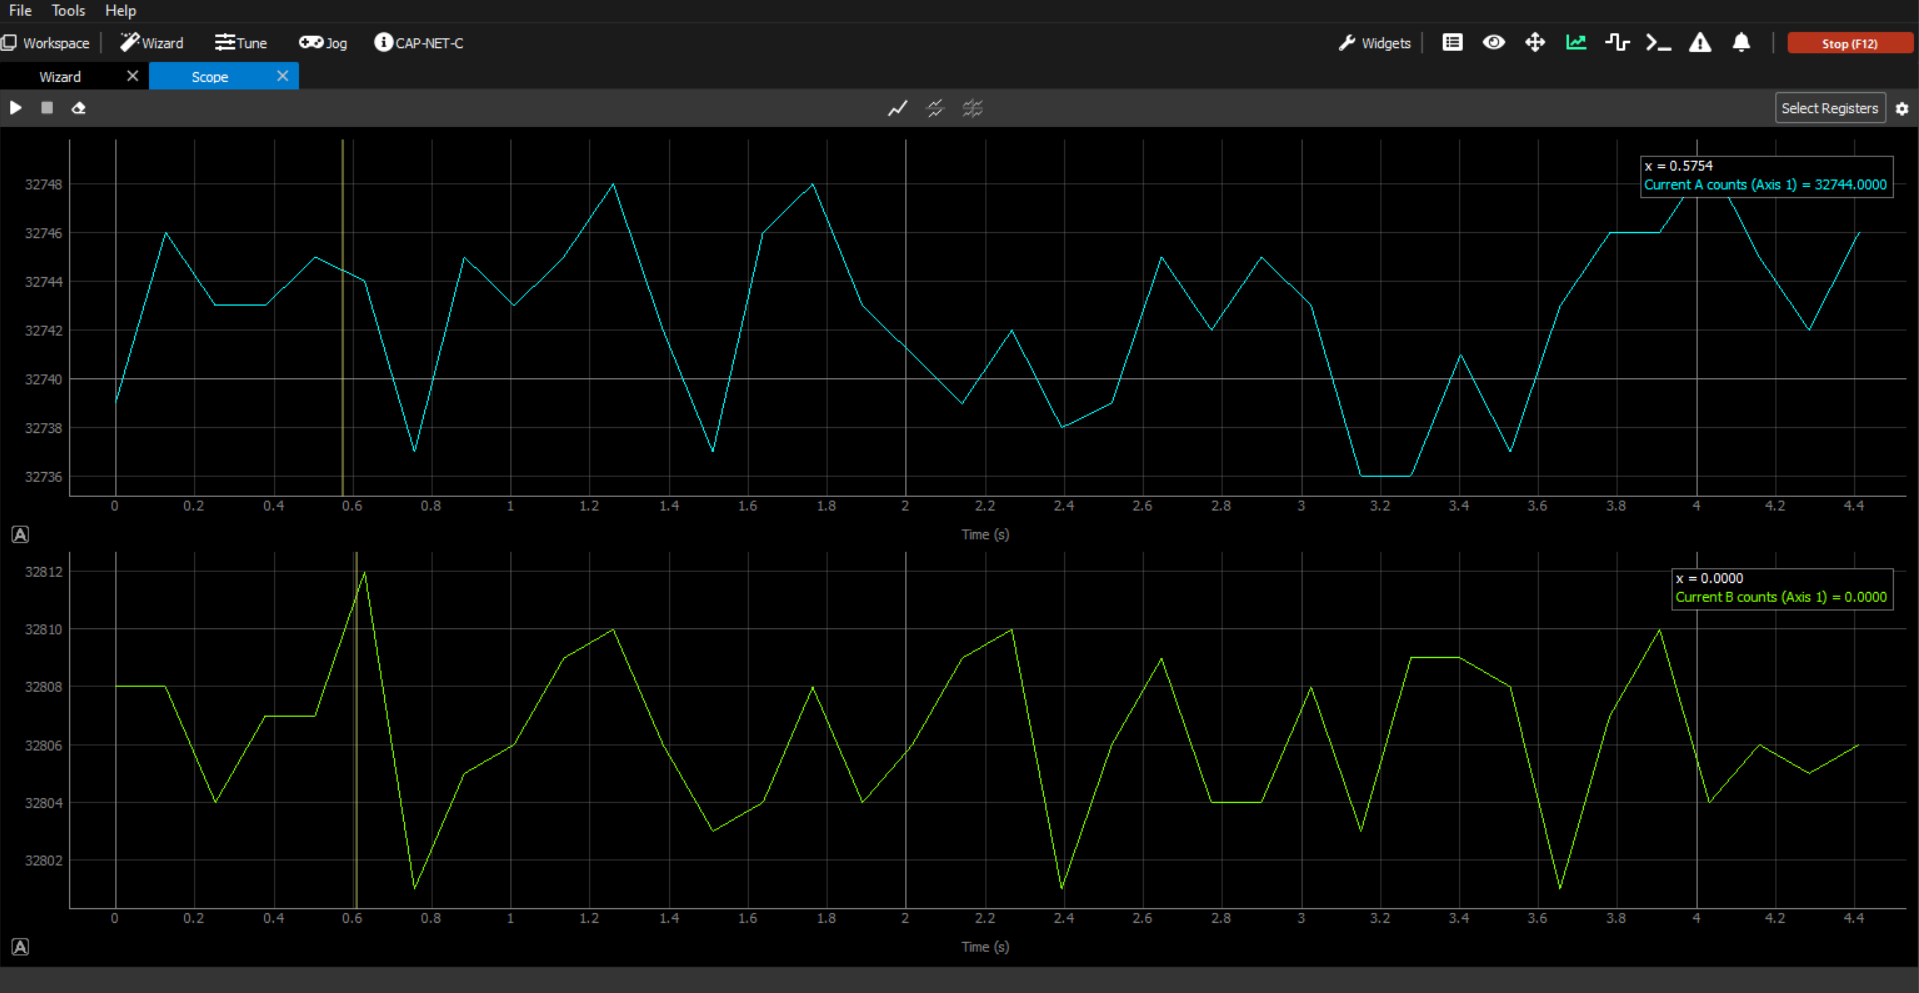Image resolution: width=1919 pixels, height=993 pixels.
Task: Click the Select Registers button
Action: click(1828, 108)
